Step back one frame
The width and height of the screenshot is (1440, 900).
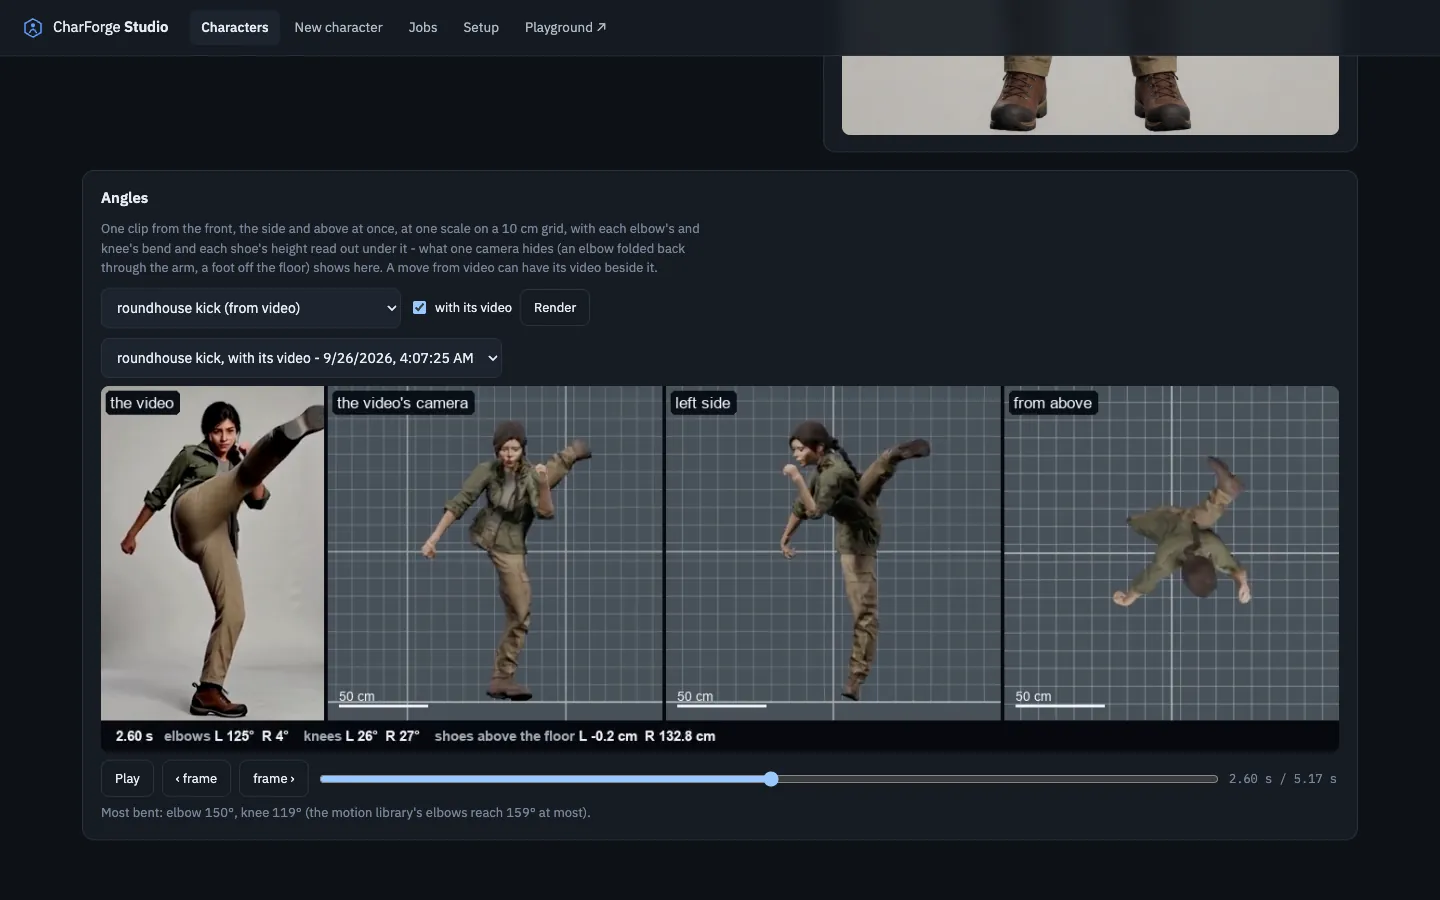pyautogui.click(x=196, y=779)
